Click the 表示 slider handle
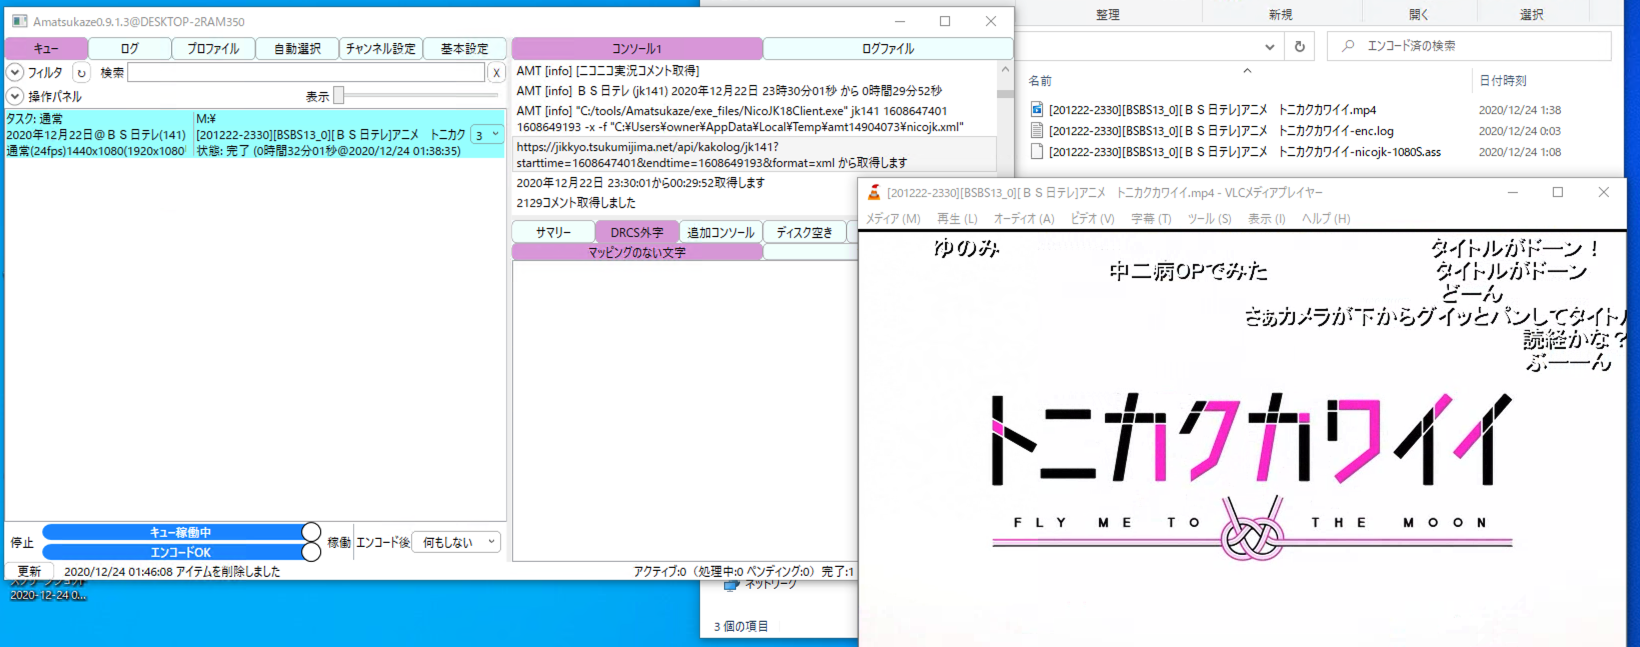The image size is (1640, 647). [339, 95]
